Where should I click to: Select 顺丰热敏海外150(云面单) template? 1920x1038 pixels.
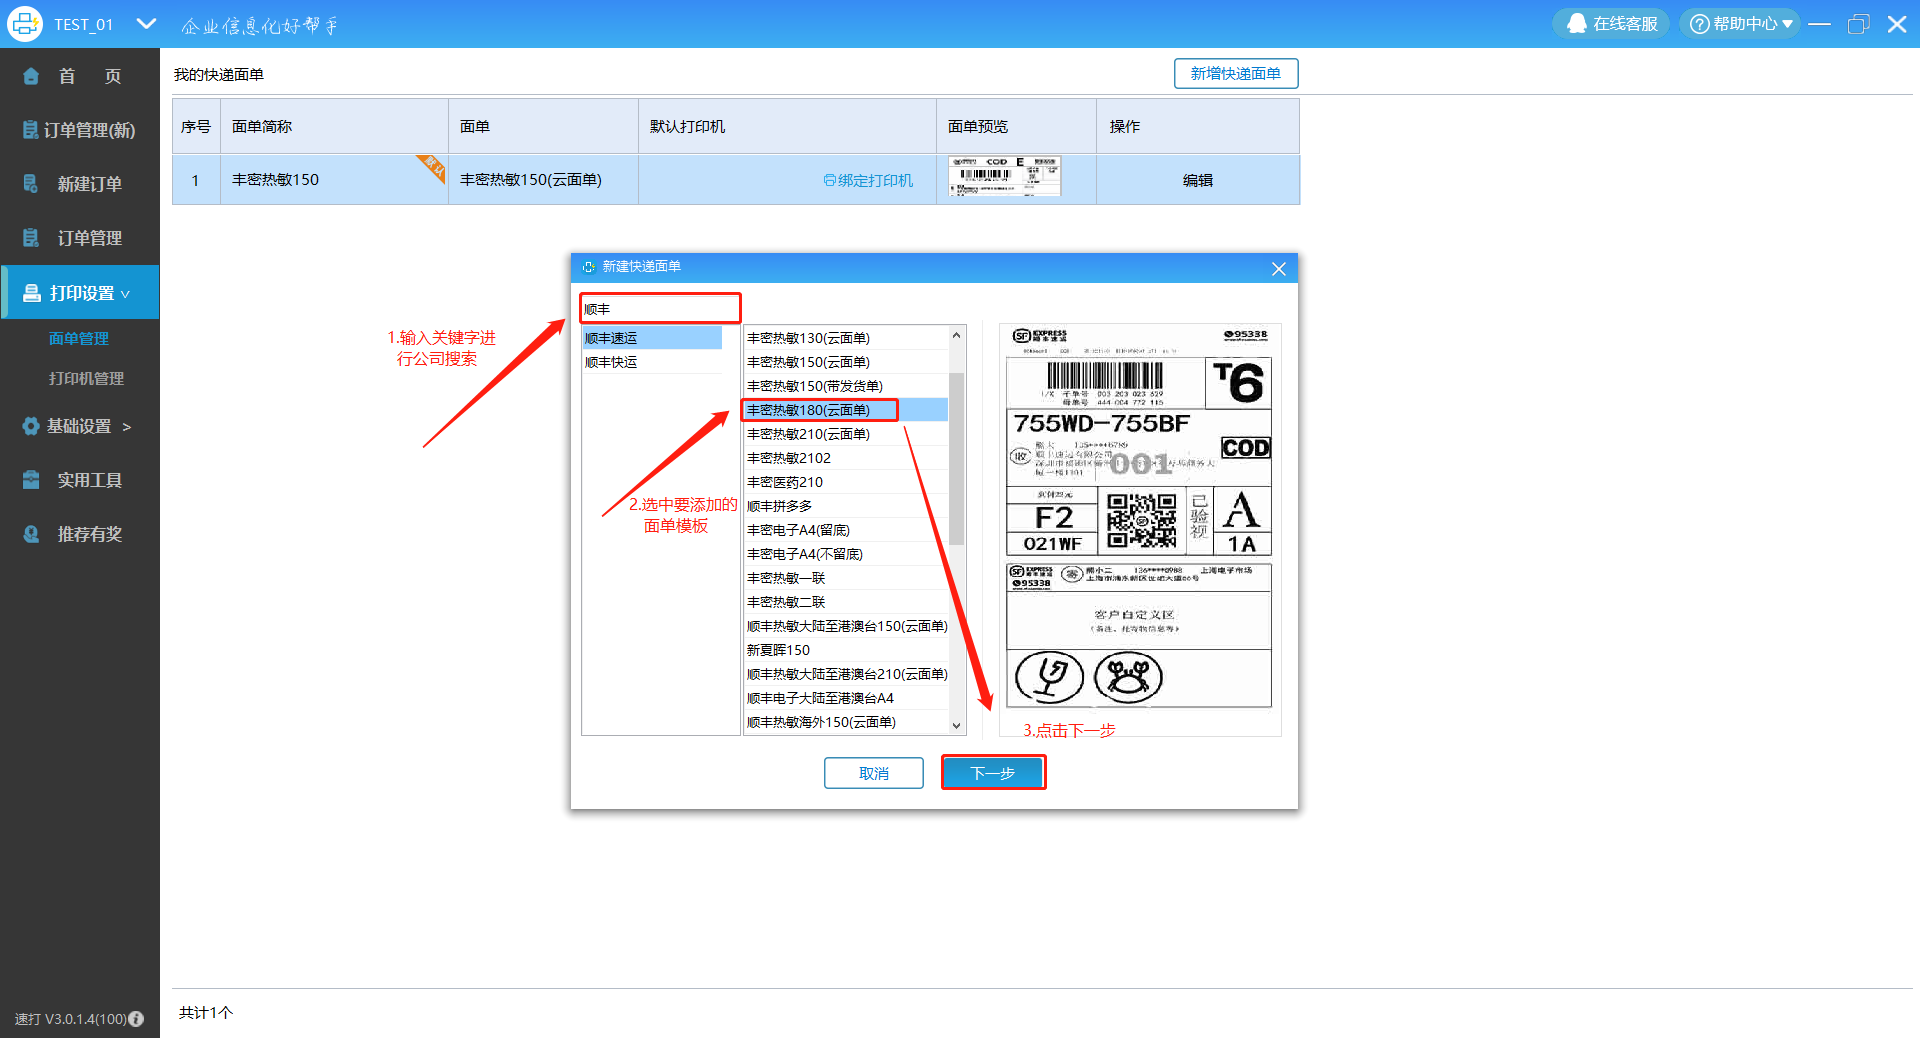click(x=846, y=722)
